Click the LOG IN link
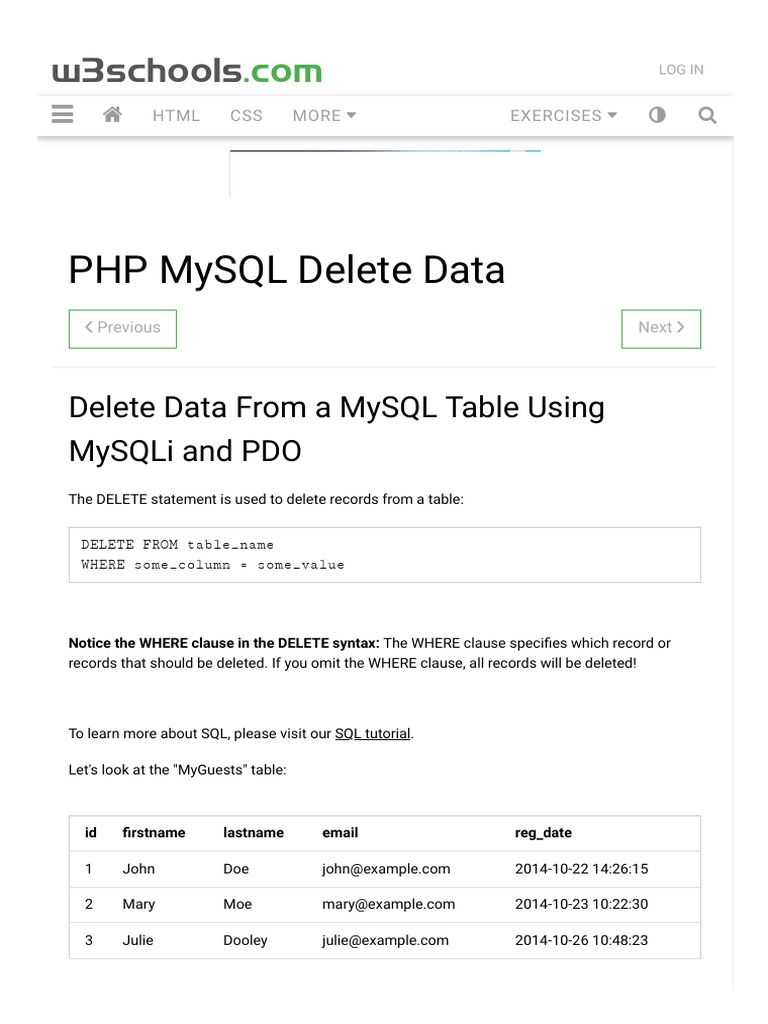768x1024 pixels. pos(681,70)
